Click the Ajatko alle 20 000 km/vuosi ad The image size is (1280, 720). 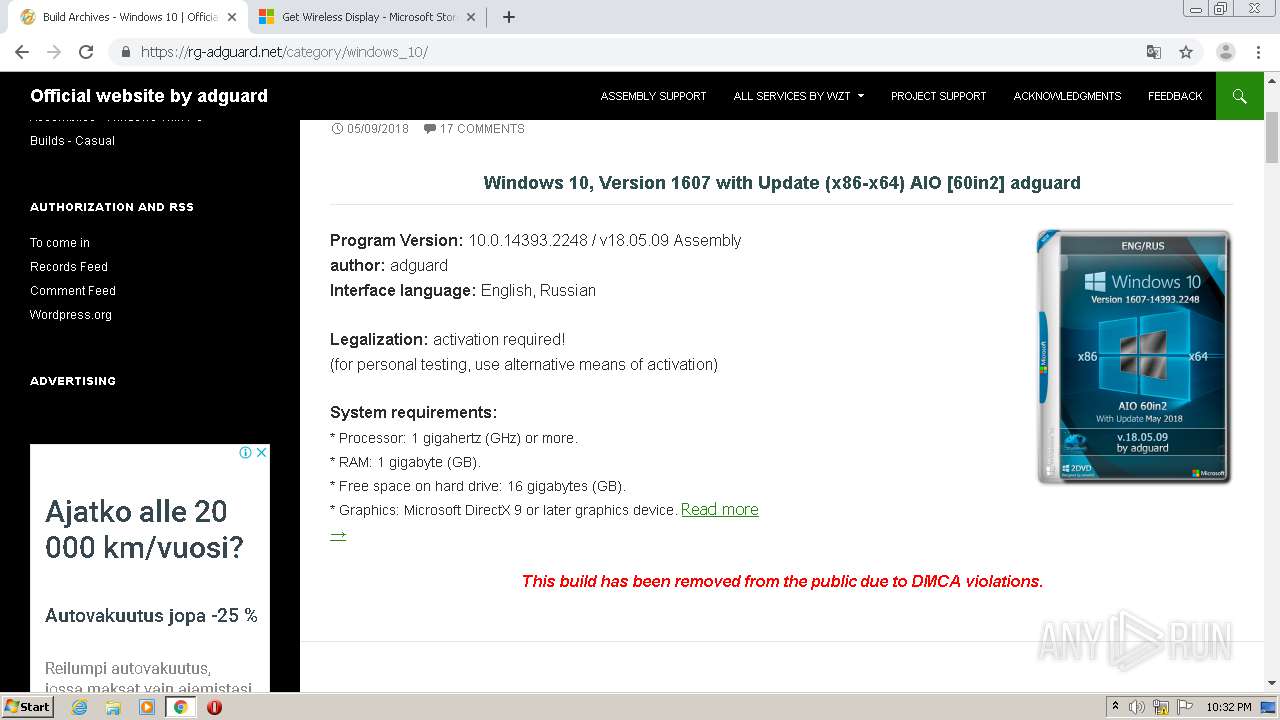150,567
